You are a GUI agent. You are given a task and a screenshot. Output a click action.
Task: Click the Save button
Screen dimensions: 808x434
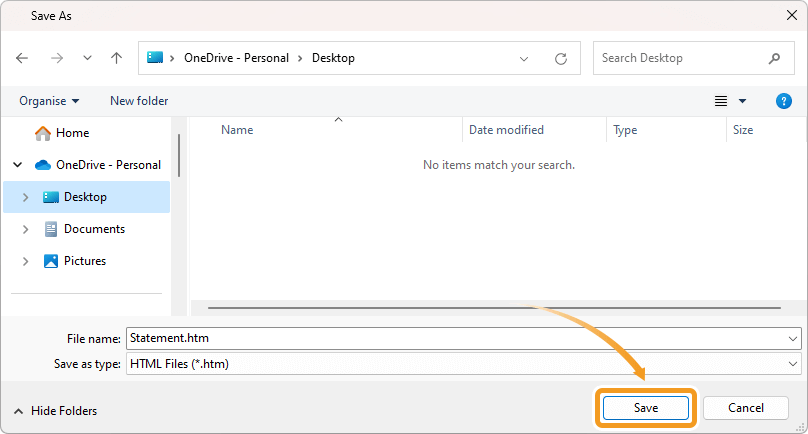(646, 408)
